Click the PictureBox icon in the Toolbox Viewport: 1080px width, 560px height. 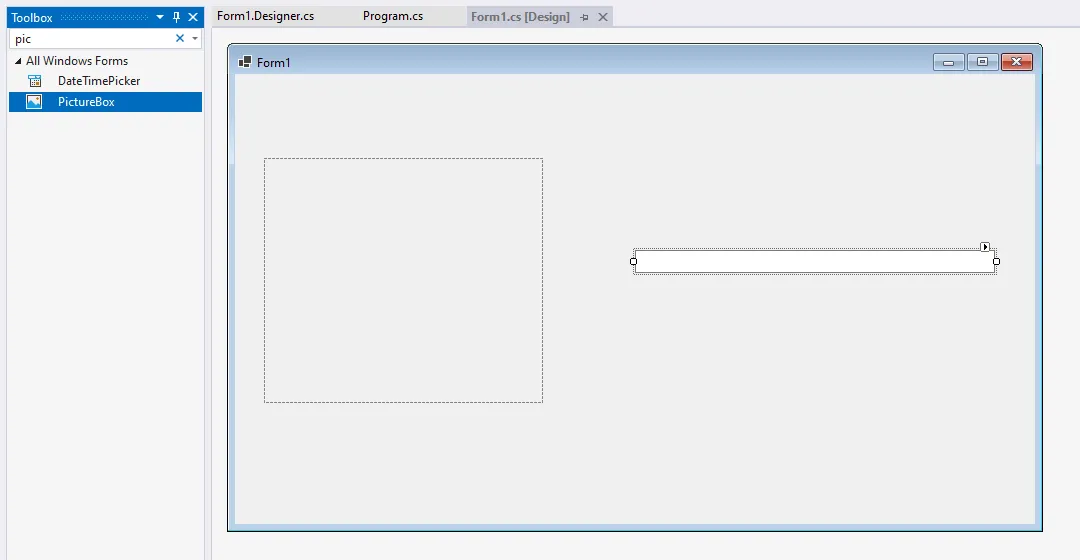pos(35,102)
